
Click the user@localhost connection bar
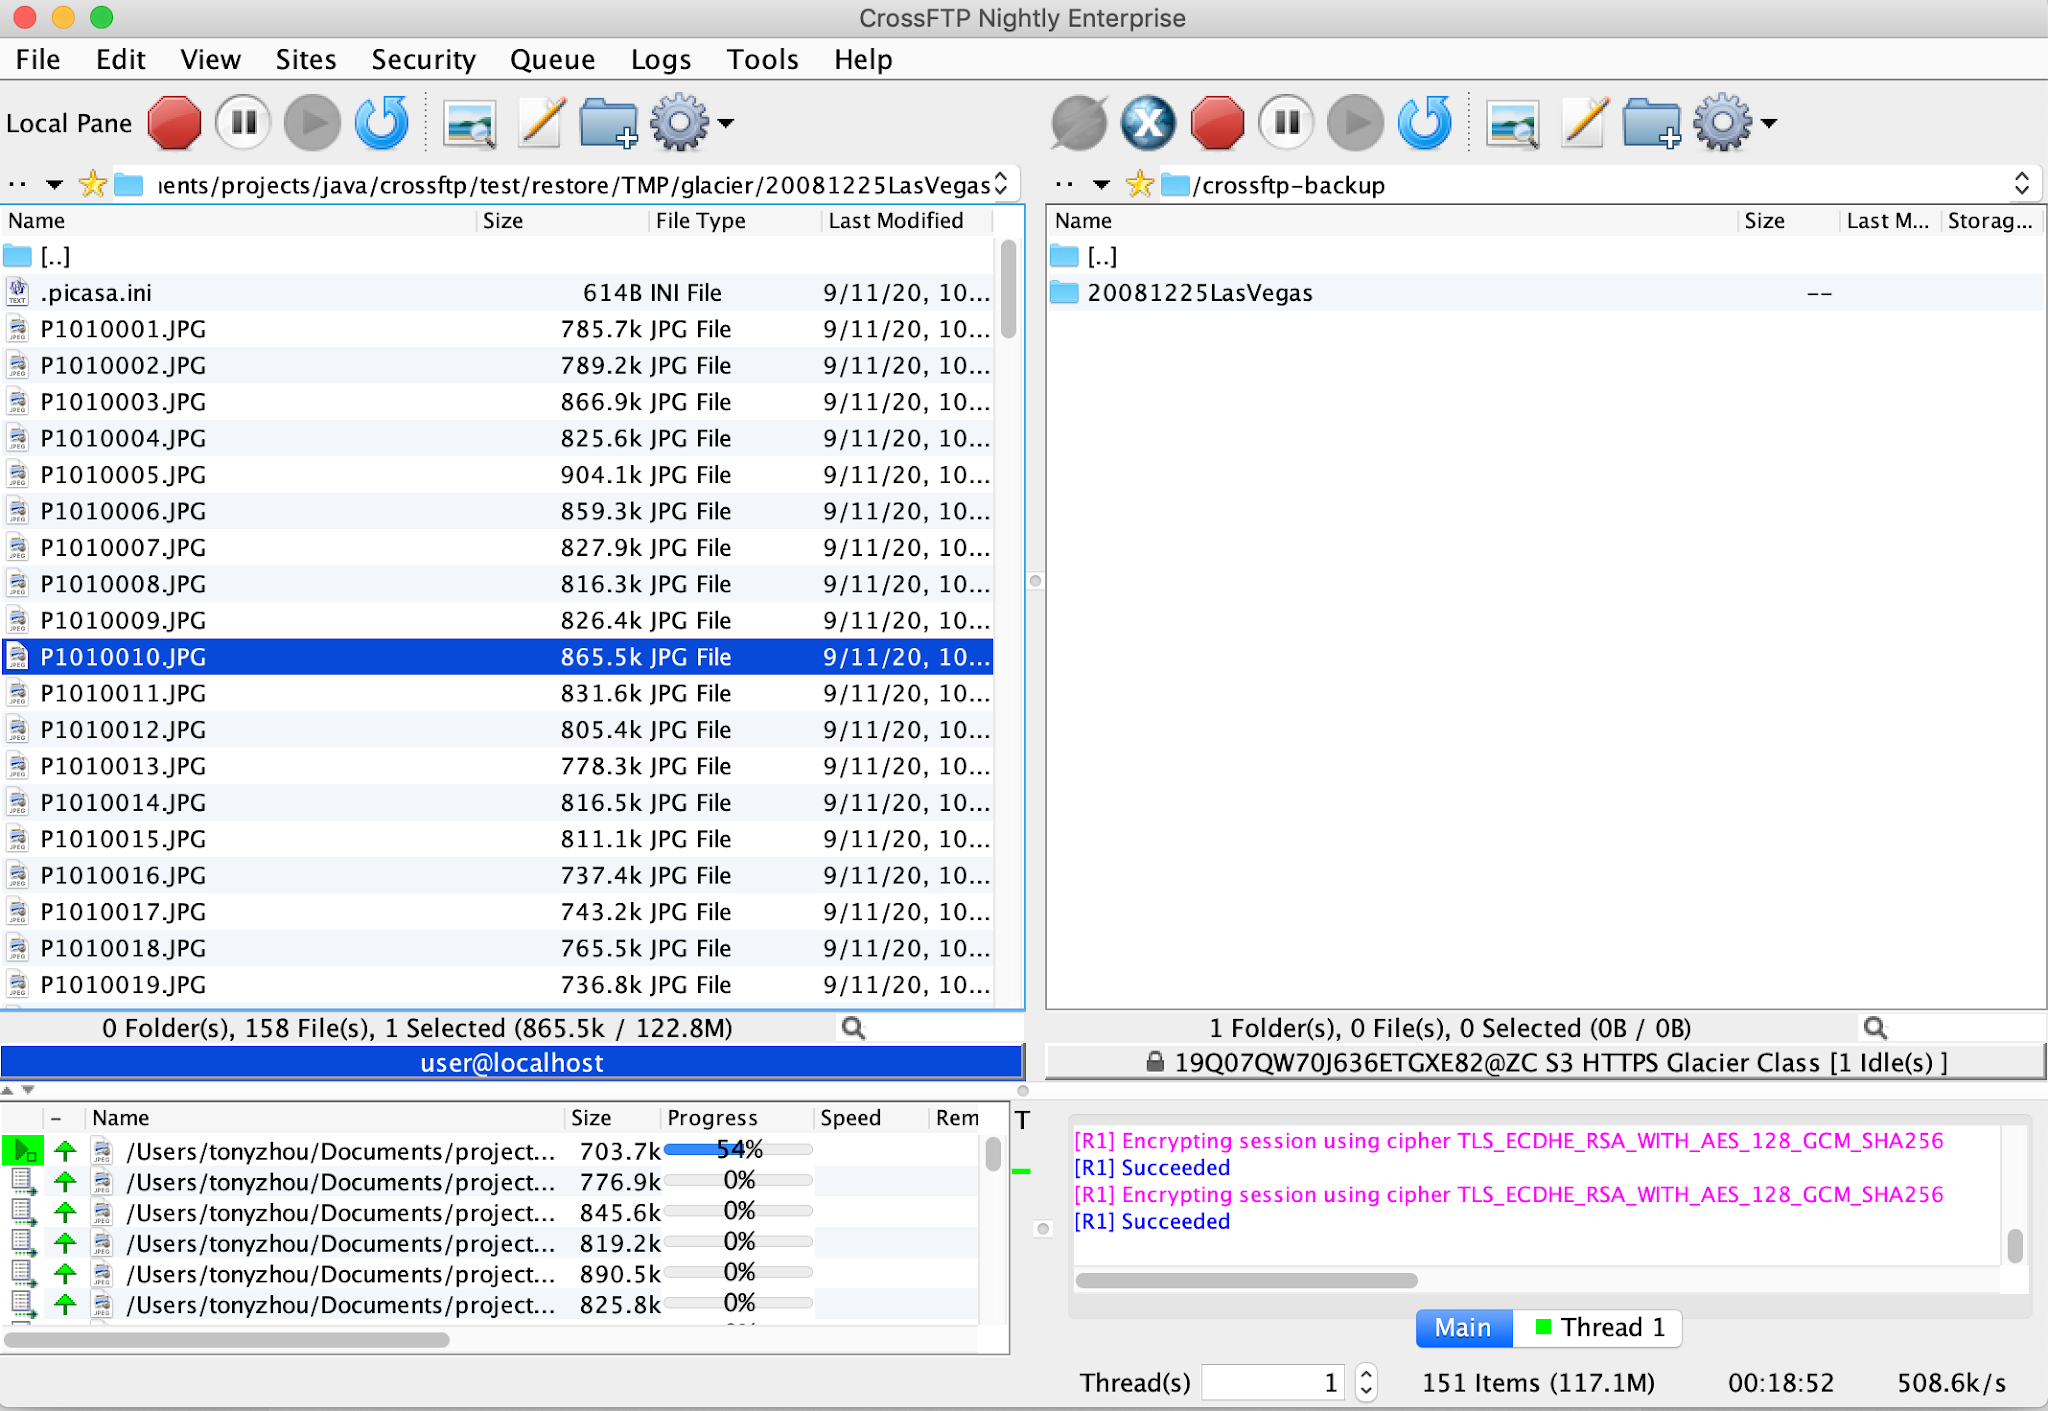pyautogui.click(x=511, y=1062)
